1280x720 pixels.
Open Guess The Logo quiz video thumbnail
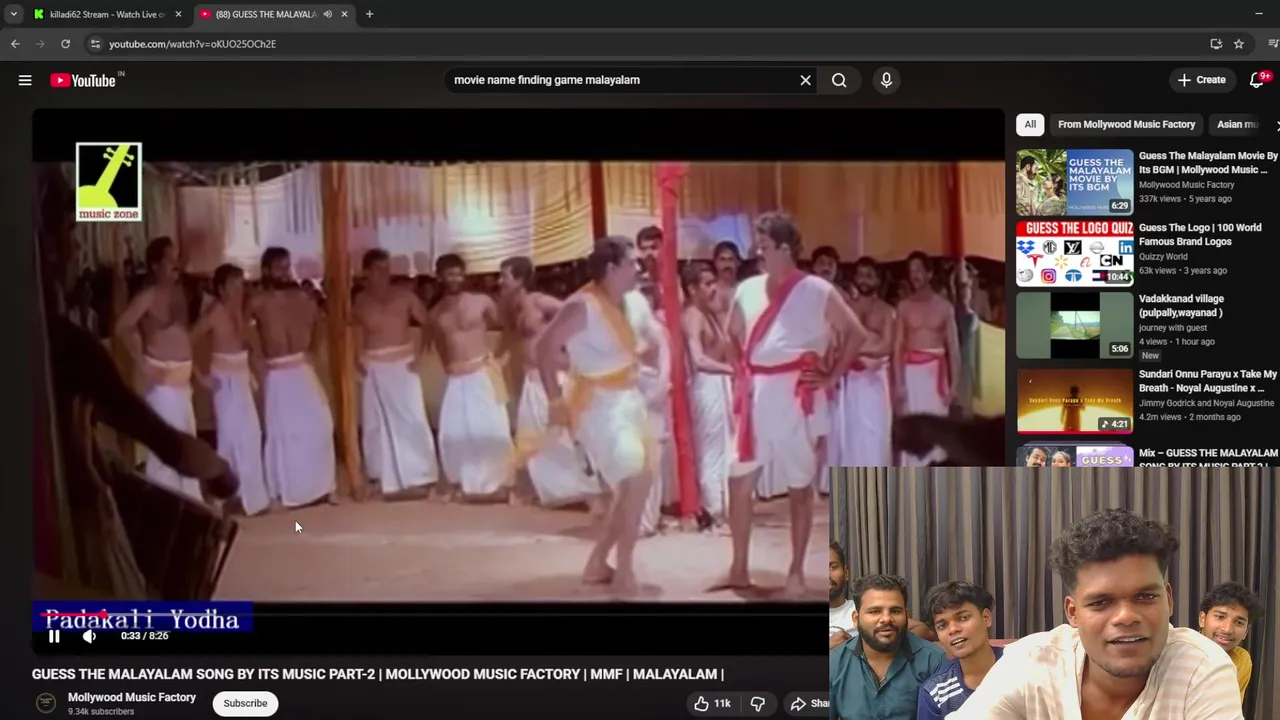tap(1075, 254)
